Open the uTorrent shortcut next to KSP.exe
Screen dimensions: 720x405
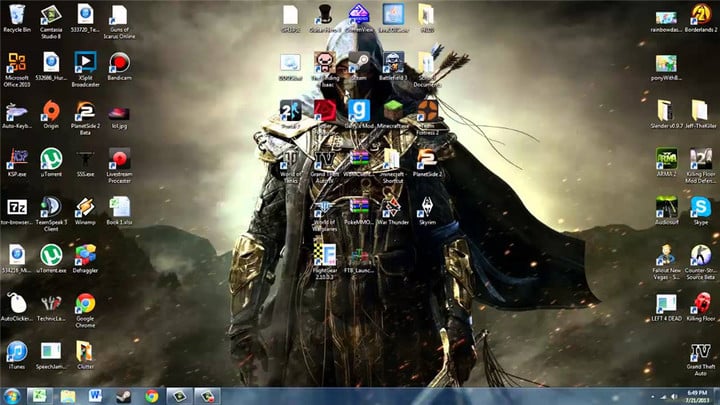coord(51,163)
